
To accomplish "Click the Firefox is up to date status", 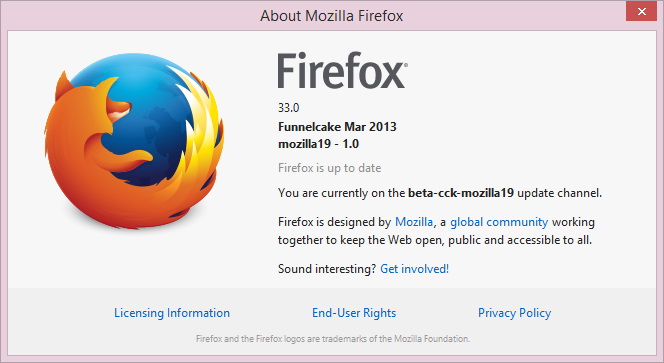I will pyautogui.click(x=329, y=168).
